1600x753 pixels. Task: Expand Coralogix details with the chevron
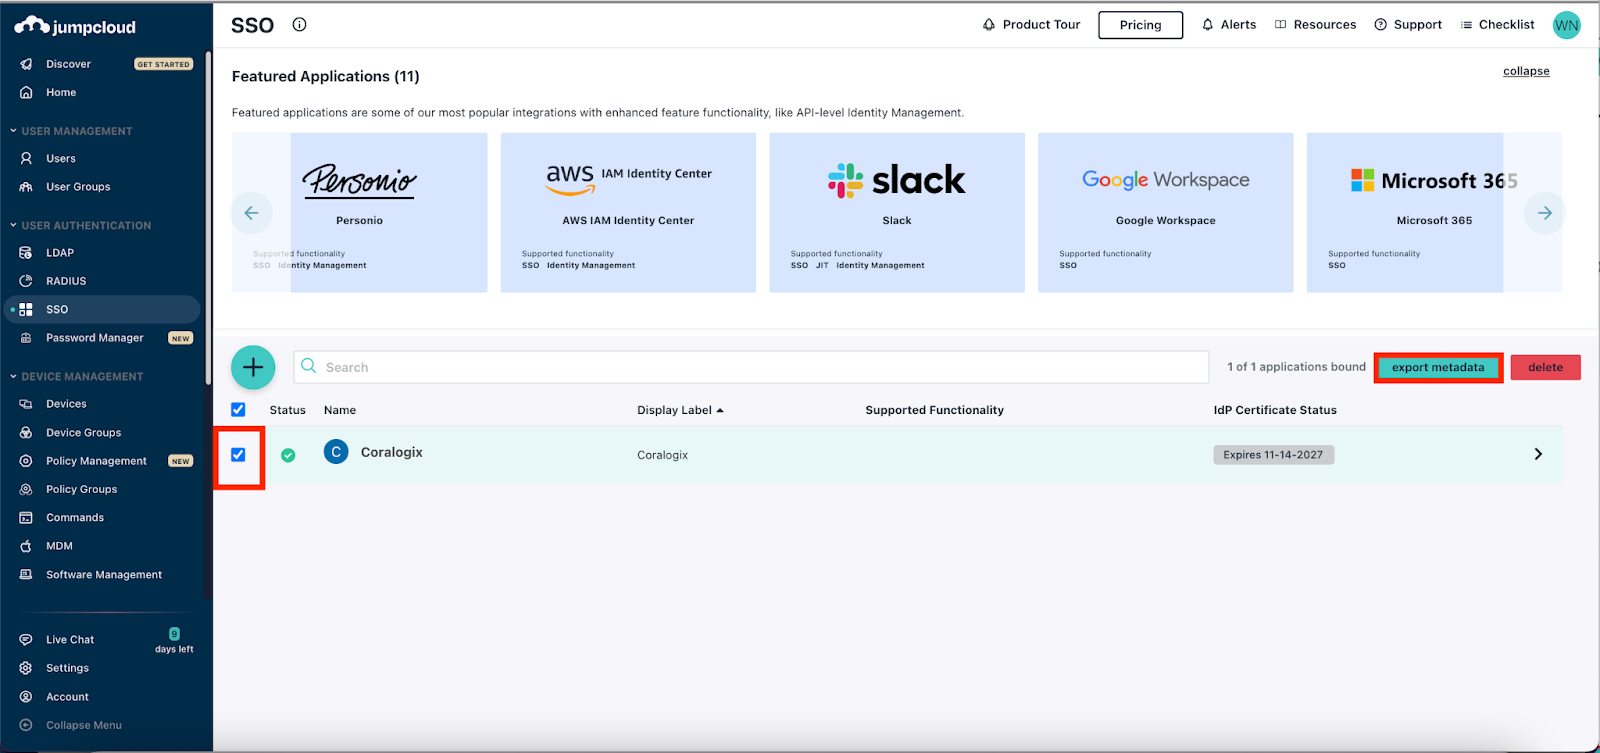[1538, 454]
